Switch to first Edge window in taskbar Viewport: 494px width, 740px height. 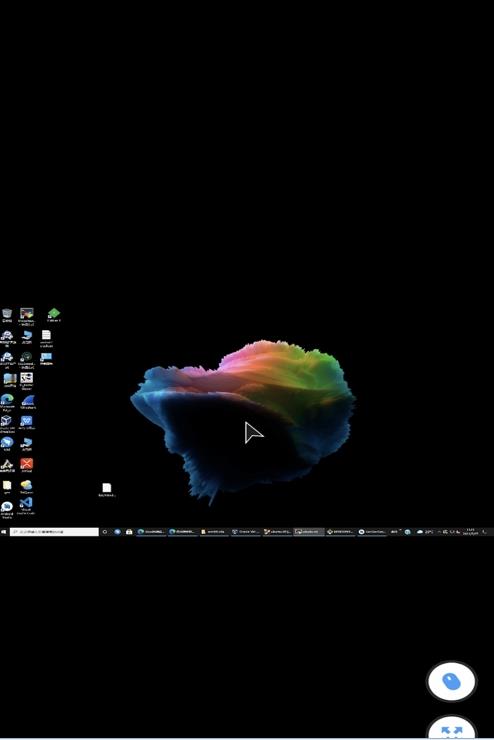click(x=151, y=531)
